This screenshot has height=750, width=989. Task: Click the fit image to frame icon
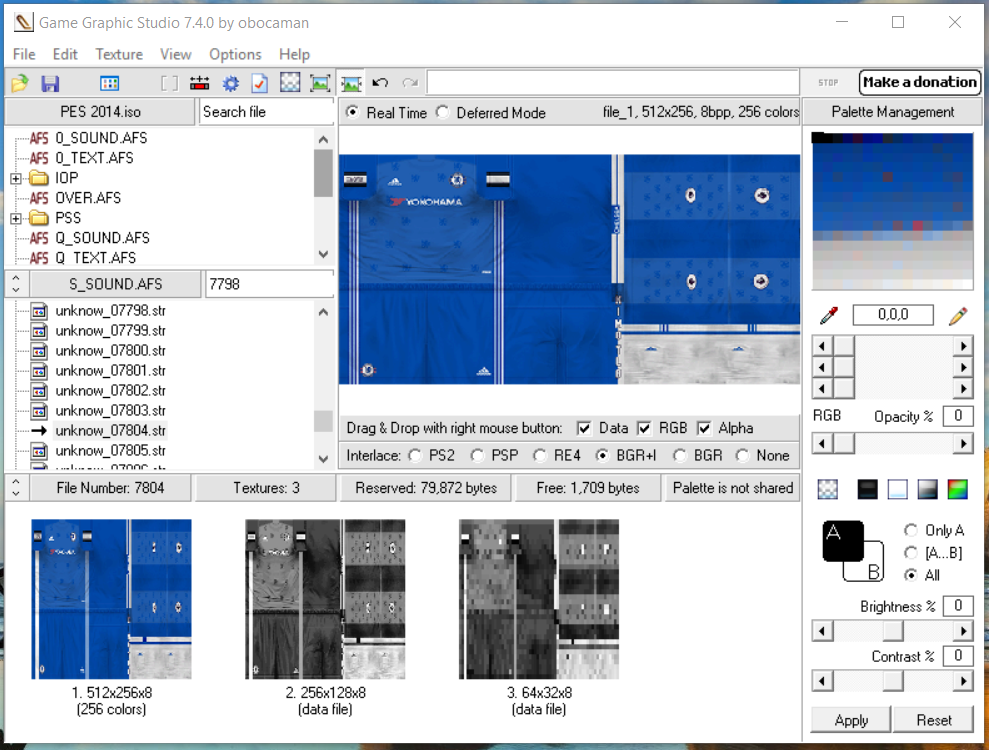320,83
